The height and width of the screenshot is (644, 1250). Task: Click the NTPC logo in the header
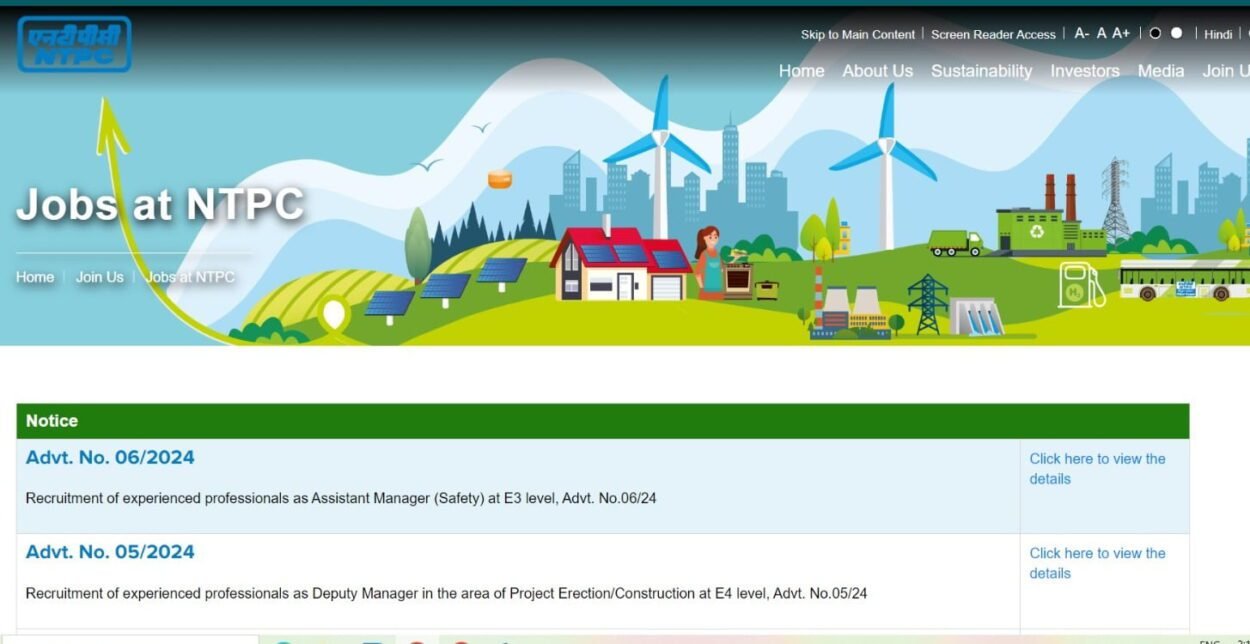pos(74,44)
